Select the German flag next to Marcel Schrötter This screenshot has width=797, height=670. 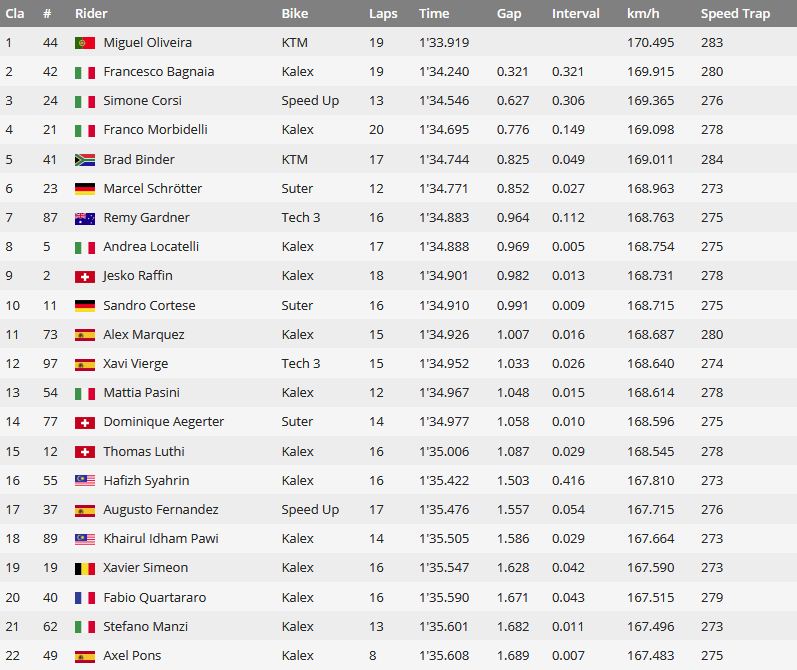coord(85,189)
